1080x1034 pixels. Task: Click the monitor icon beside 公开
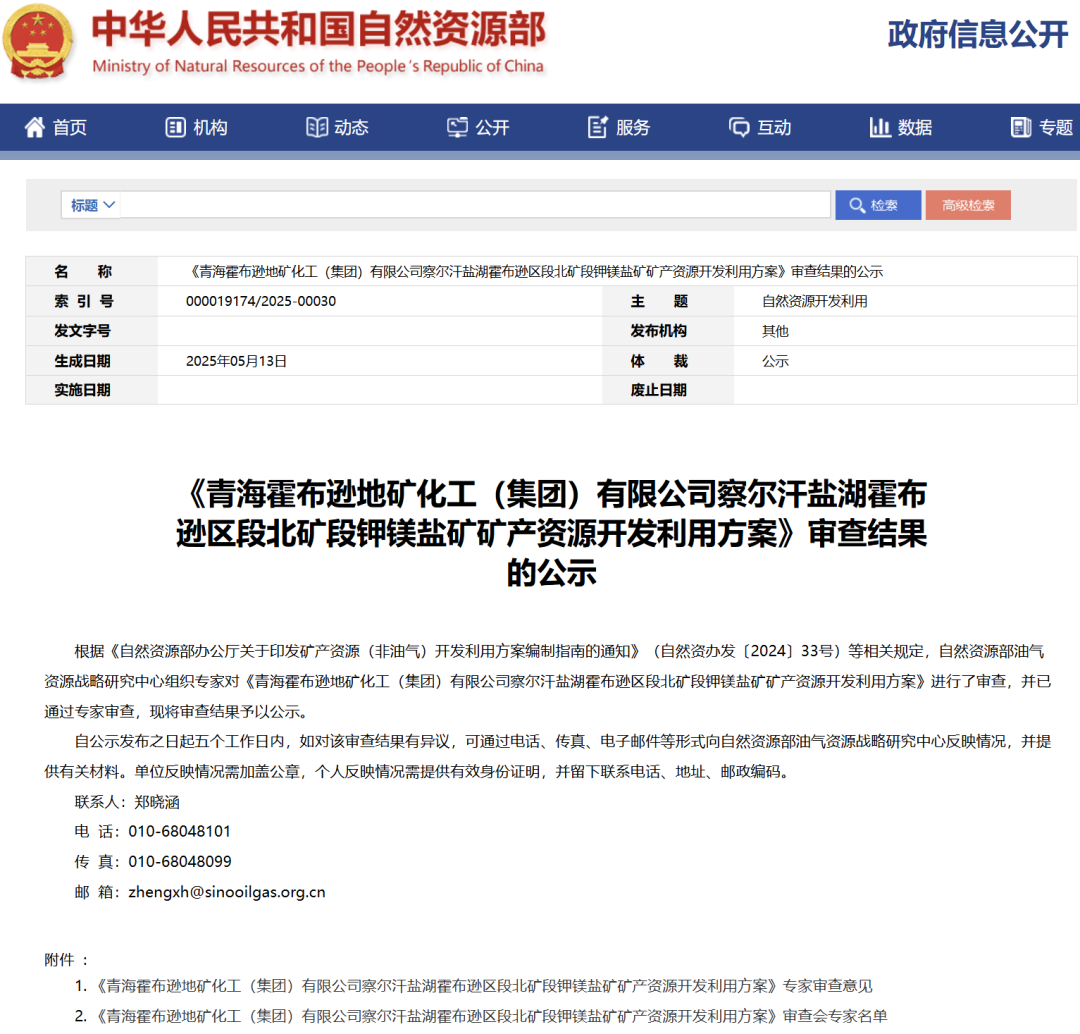tap(457, 127)
